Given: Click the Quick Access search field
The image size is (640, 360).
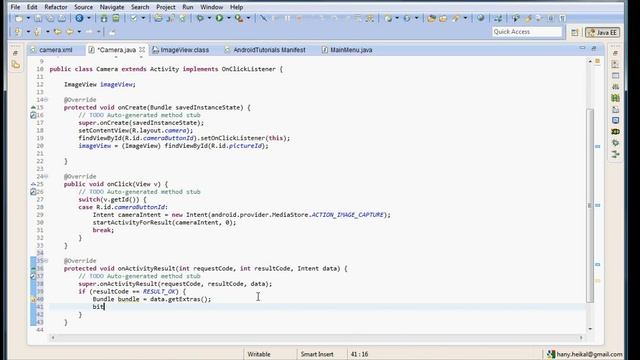Looking at the screenshot, I should [x=527, y=32].
